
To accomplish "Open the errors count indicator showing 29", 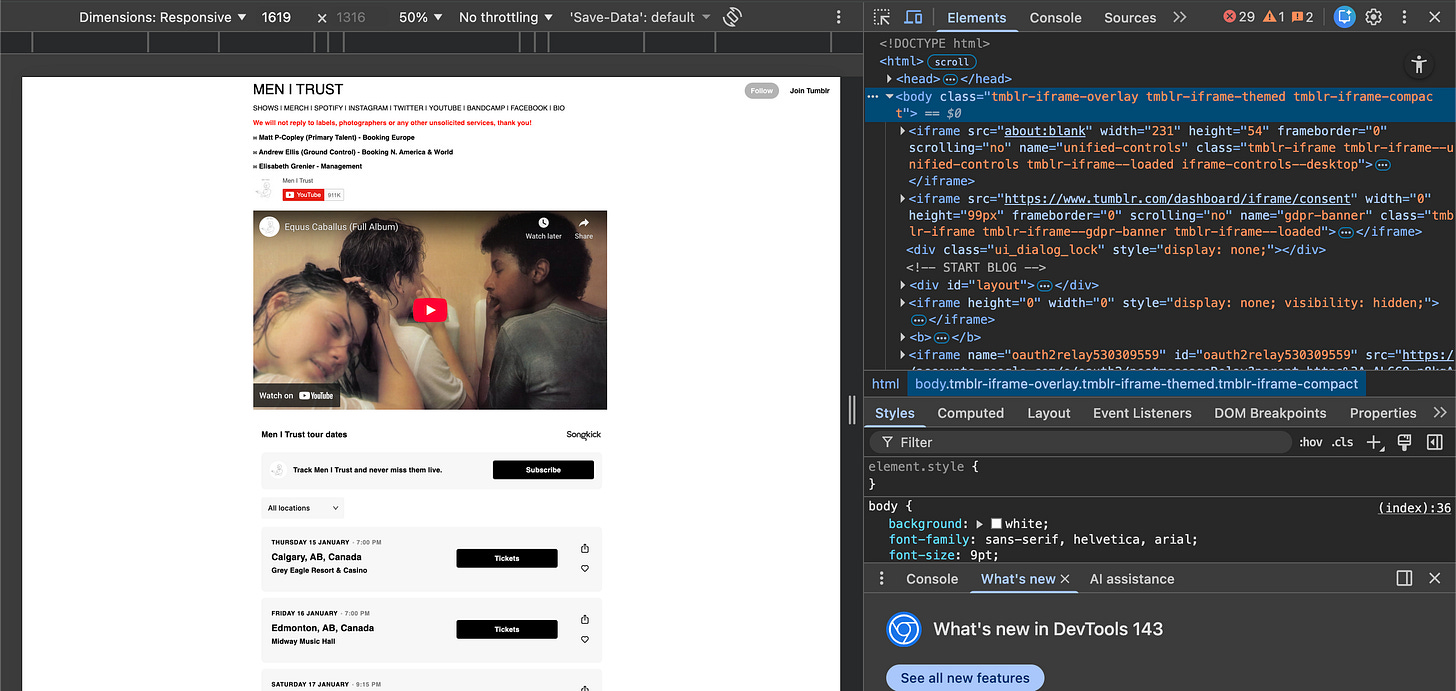I will pos(1239,17).
